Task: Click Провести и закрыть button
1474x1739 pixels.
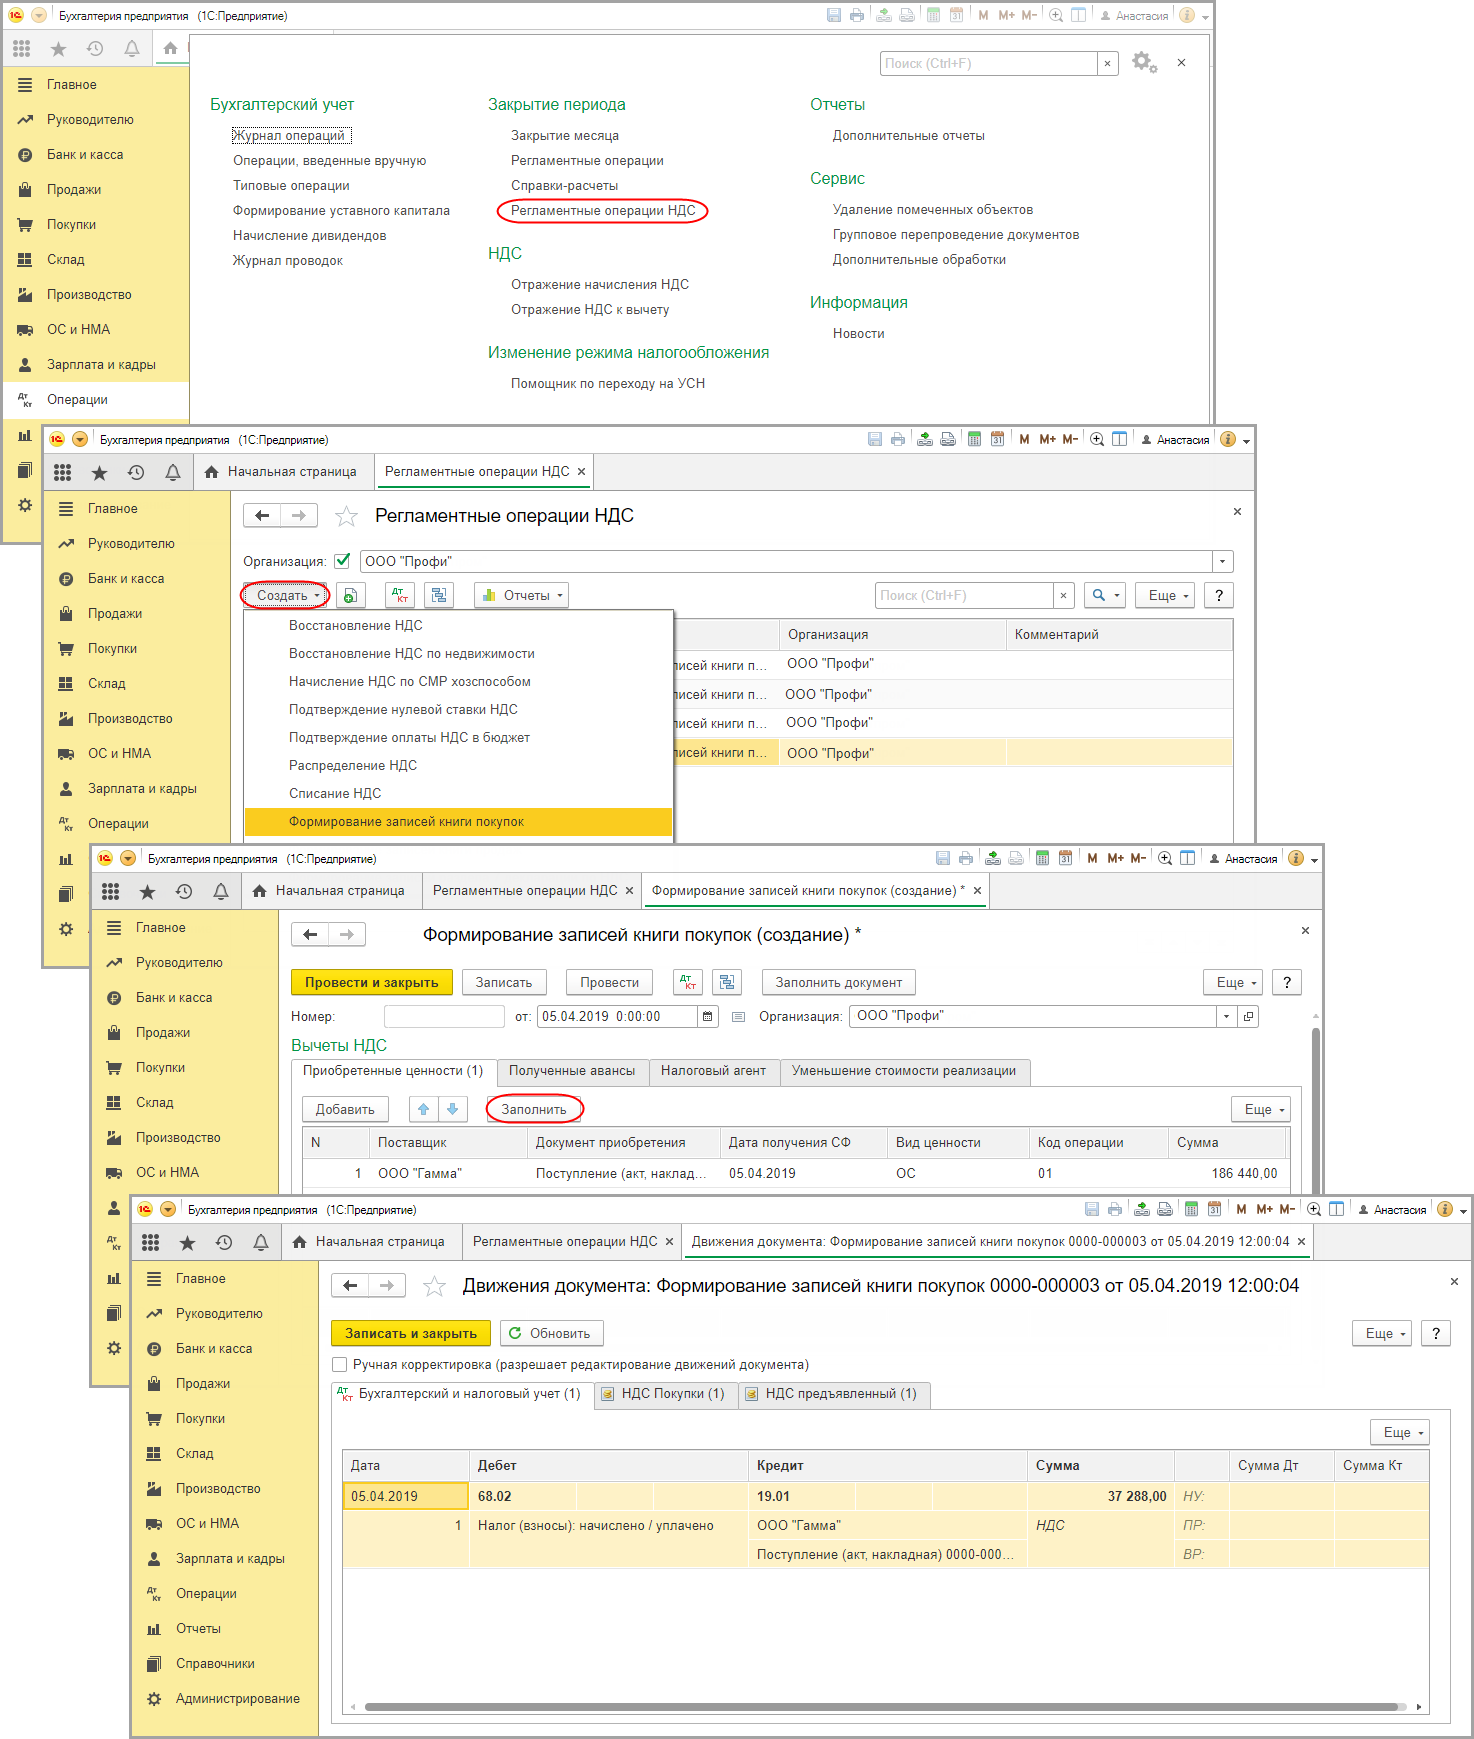Action: (372, 982)
